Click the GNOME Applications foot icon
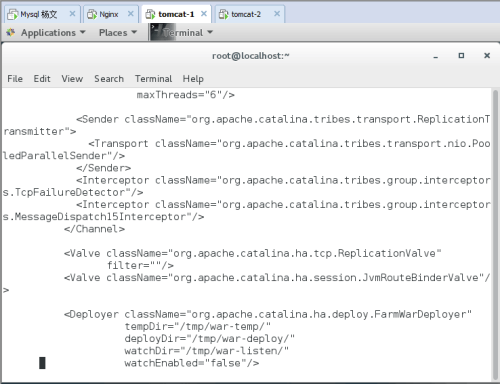Viewport: 500px width, 384px height. click(x=11, y=32)
